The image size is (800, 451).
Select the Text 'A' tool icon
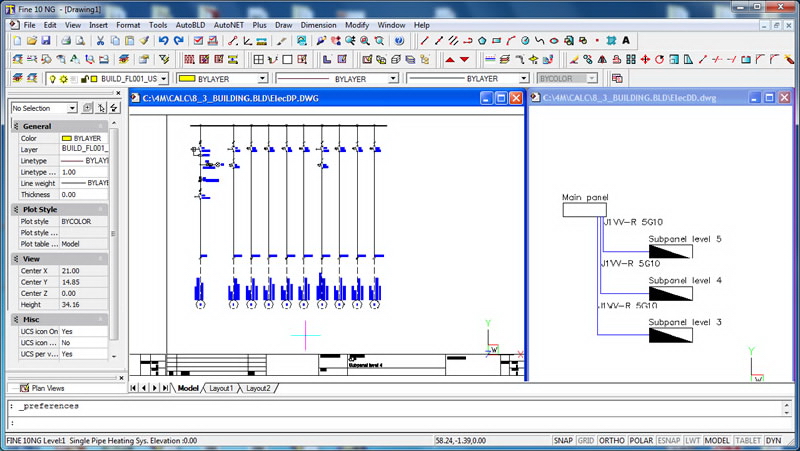(x=626, y=41)
